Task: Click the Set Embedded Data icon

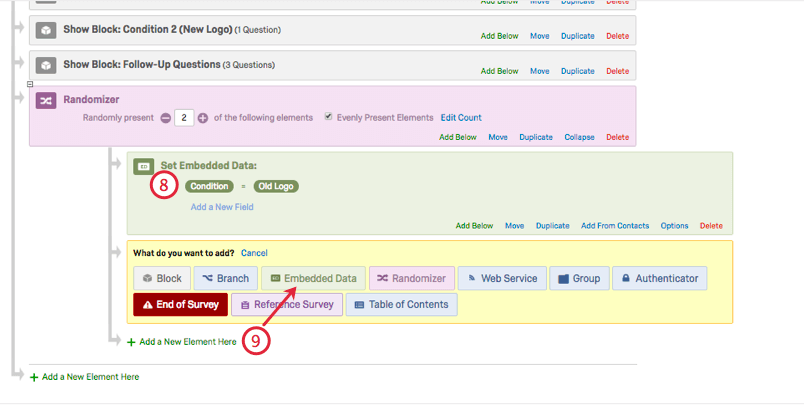Action: (x=144, y=166)
